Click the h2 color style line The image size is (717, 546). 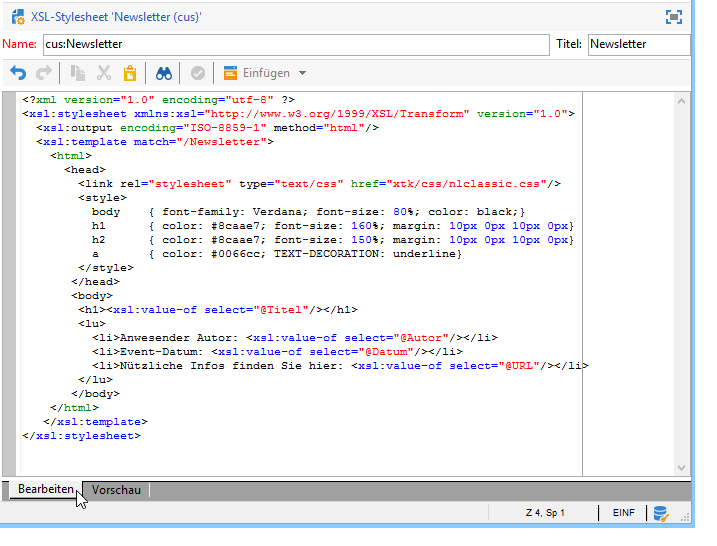pos(332,240)
